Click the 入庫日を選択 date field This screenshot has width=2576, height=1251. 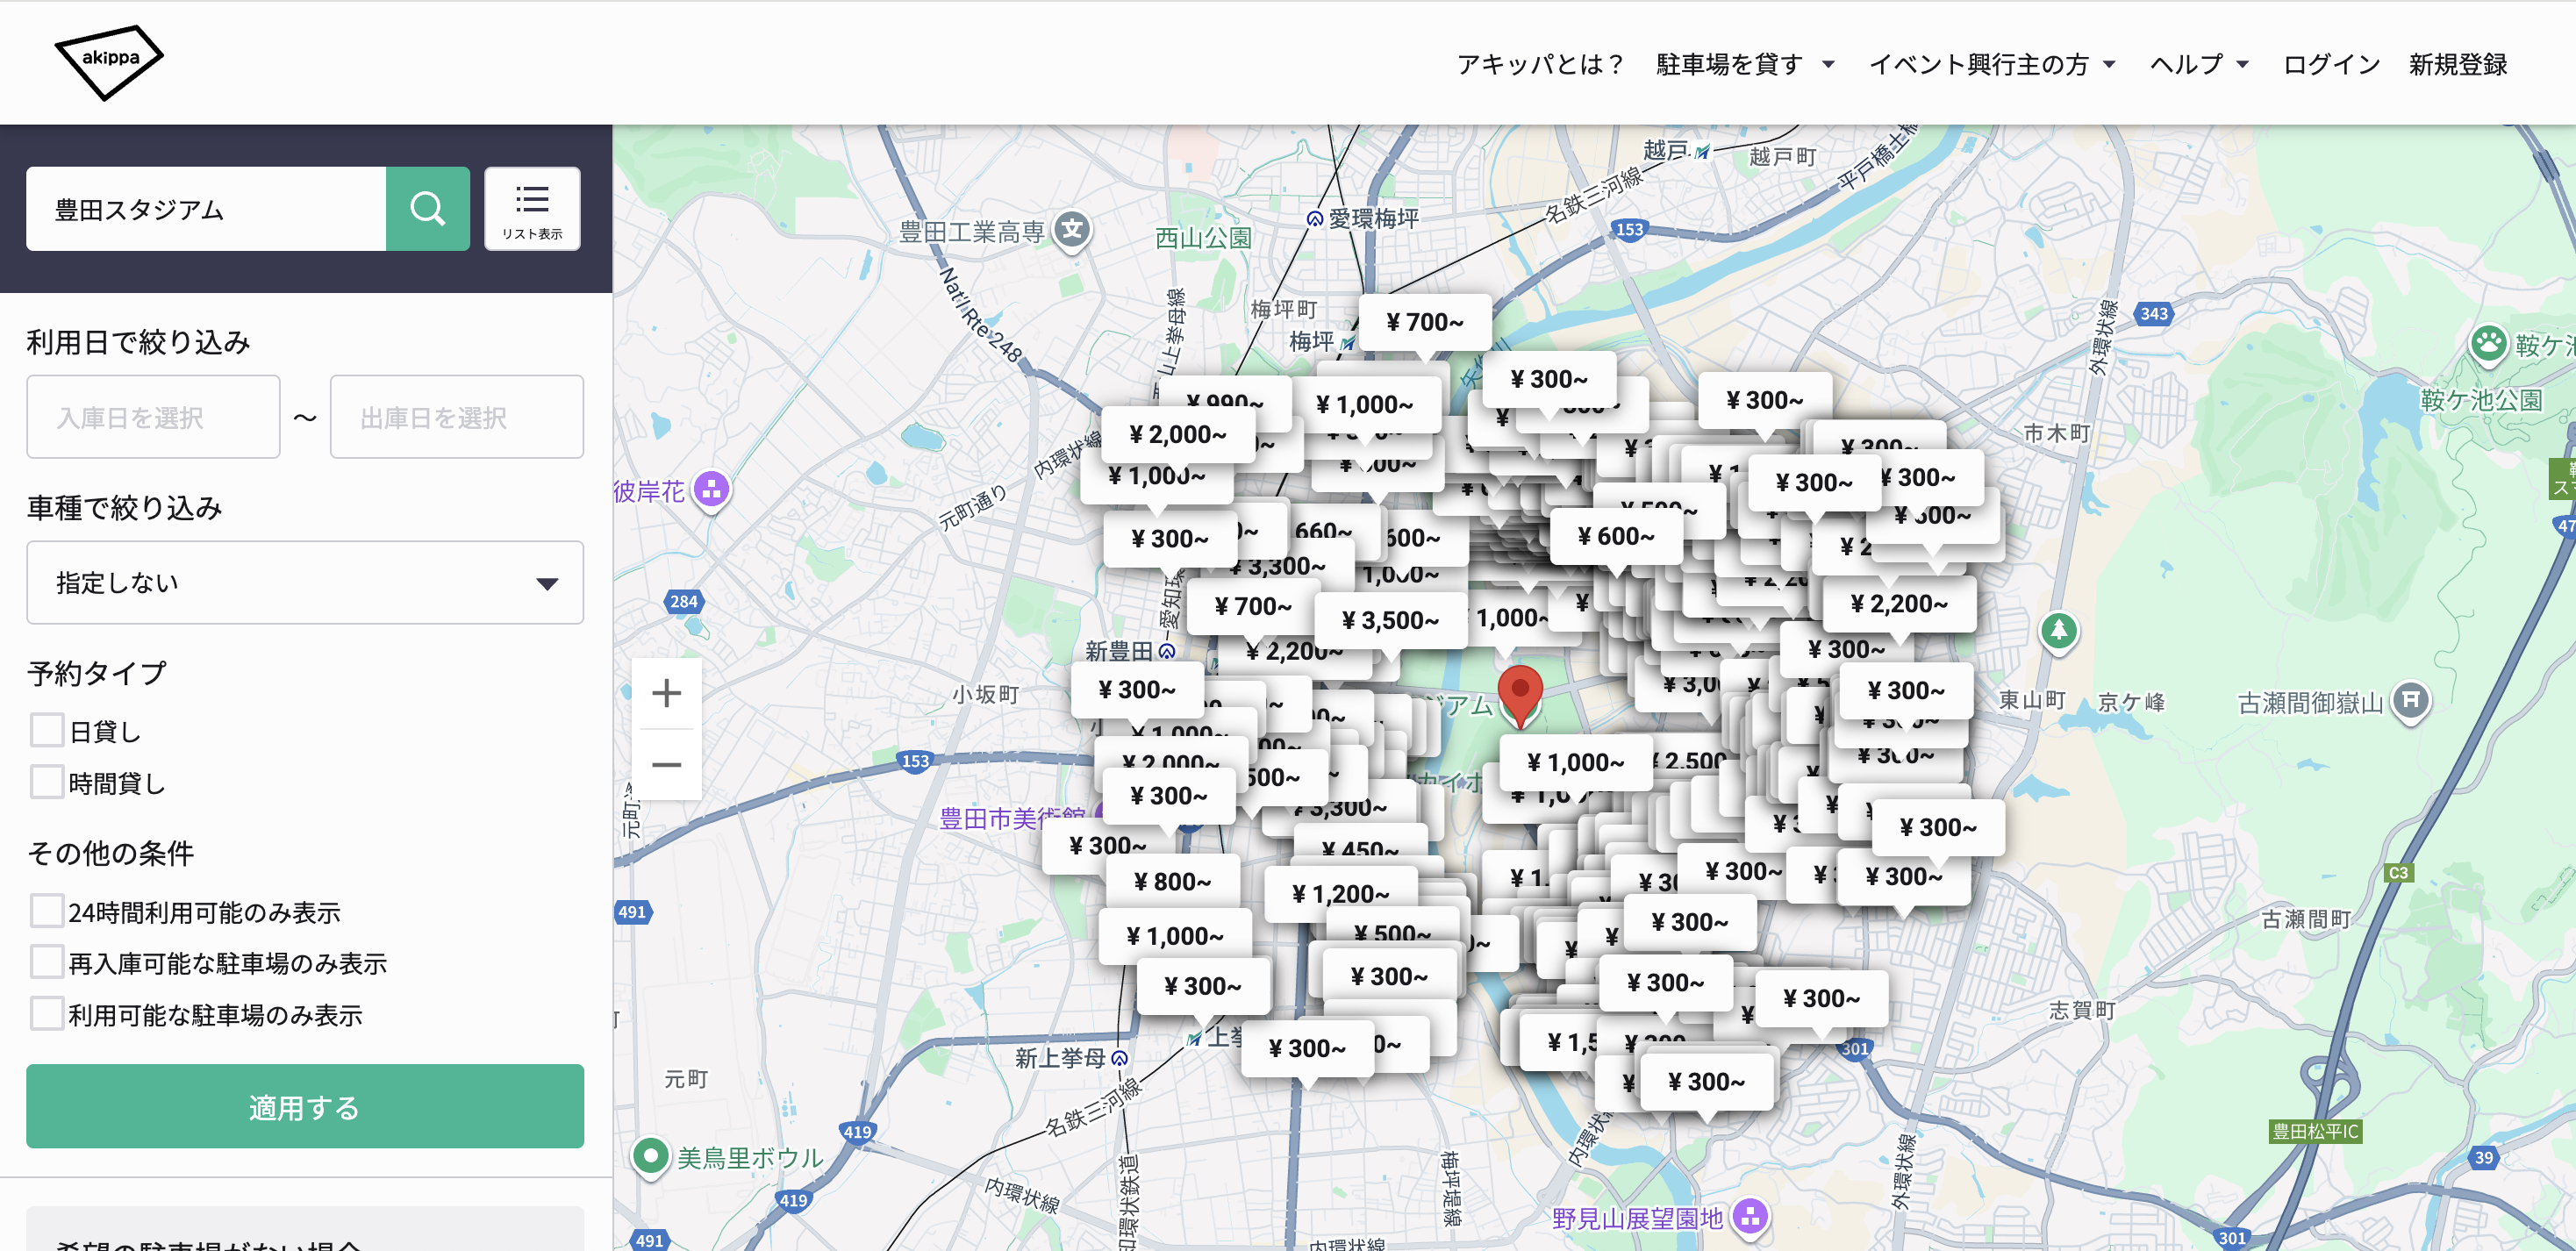pyautogui.click(x=153, y=417)
